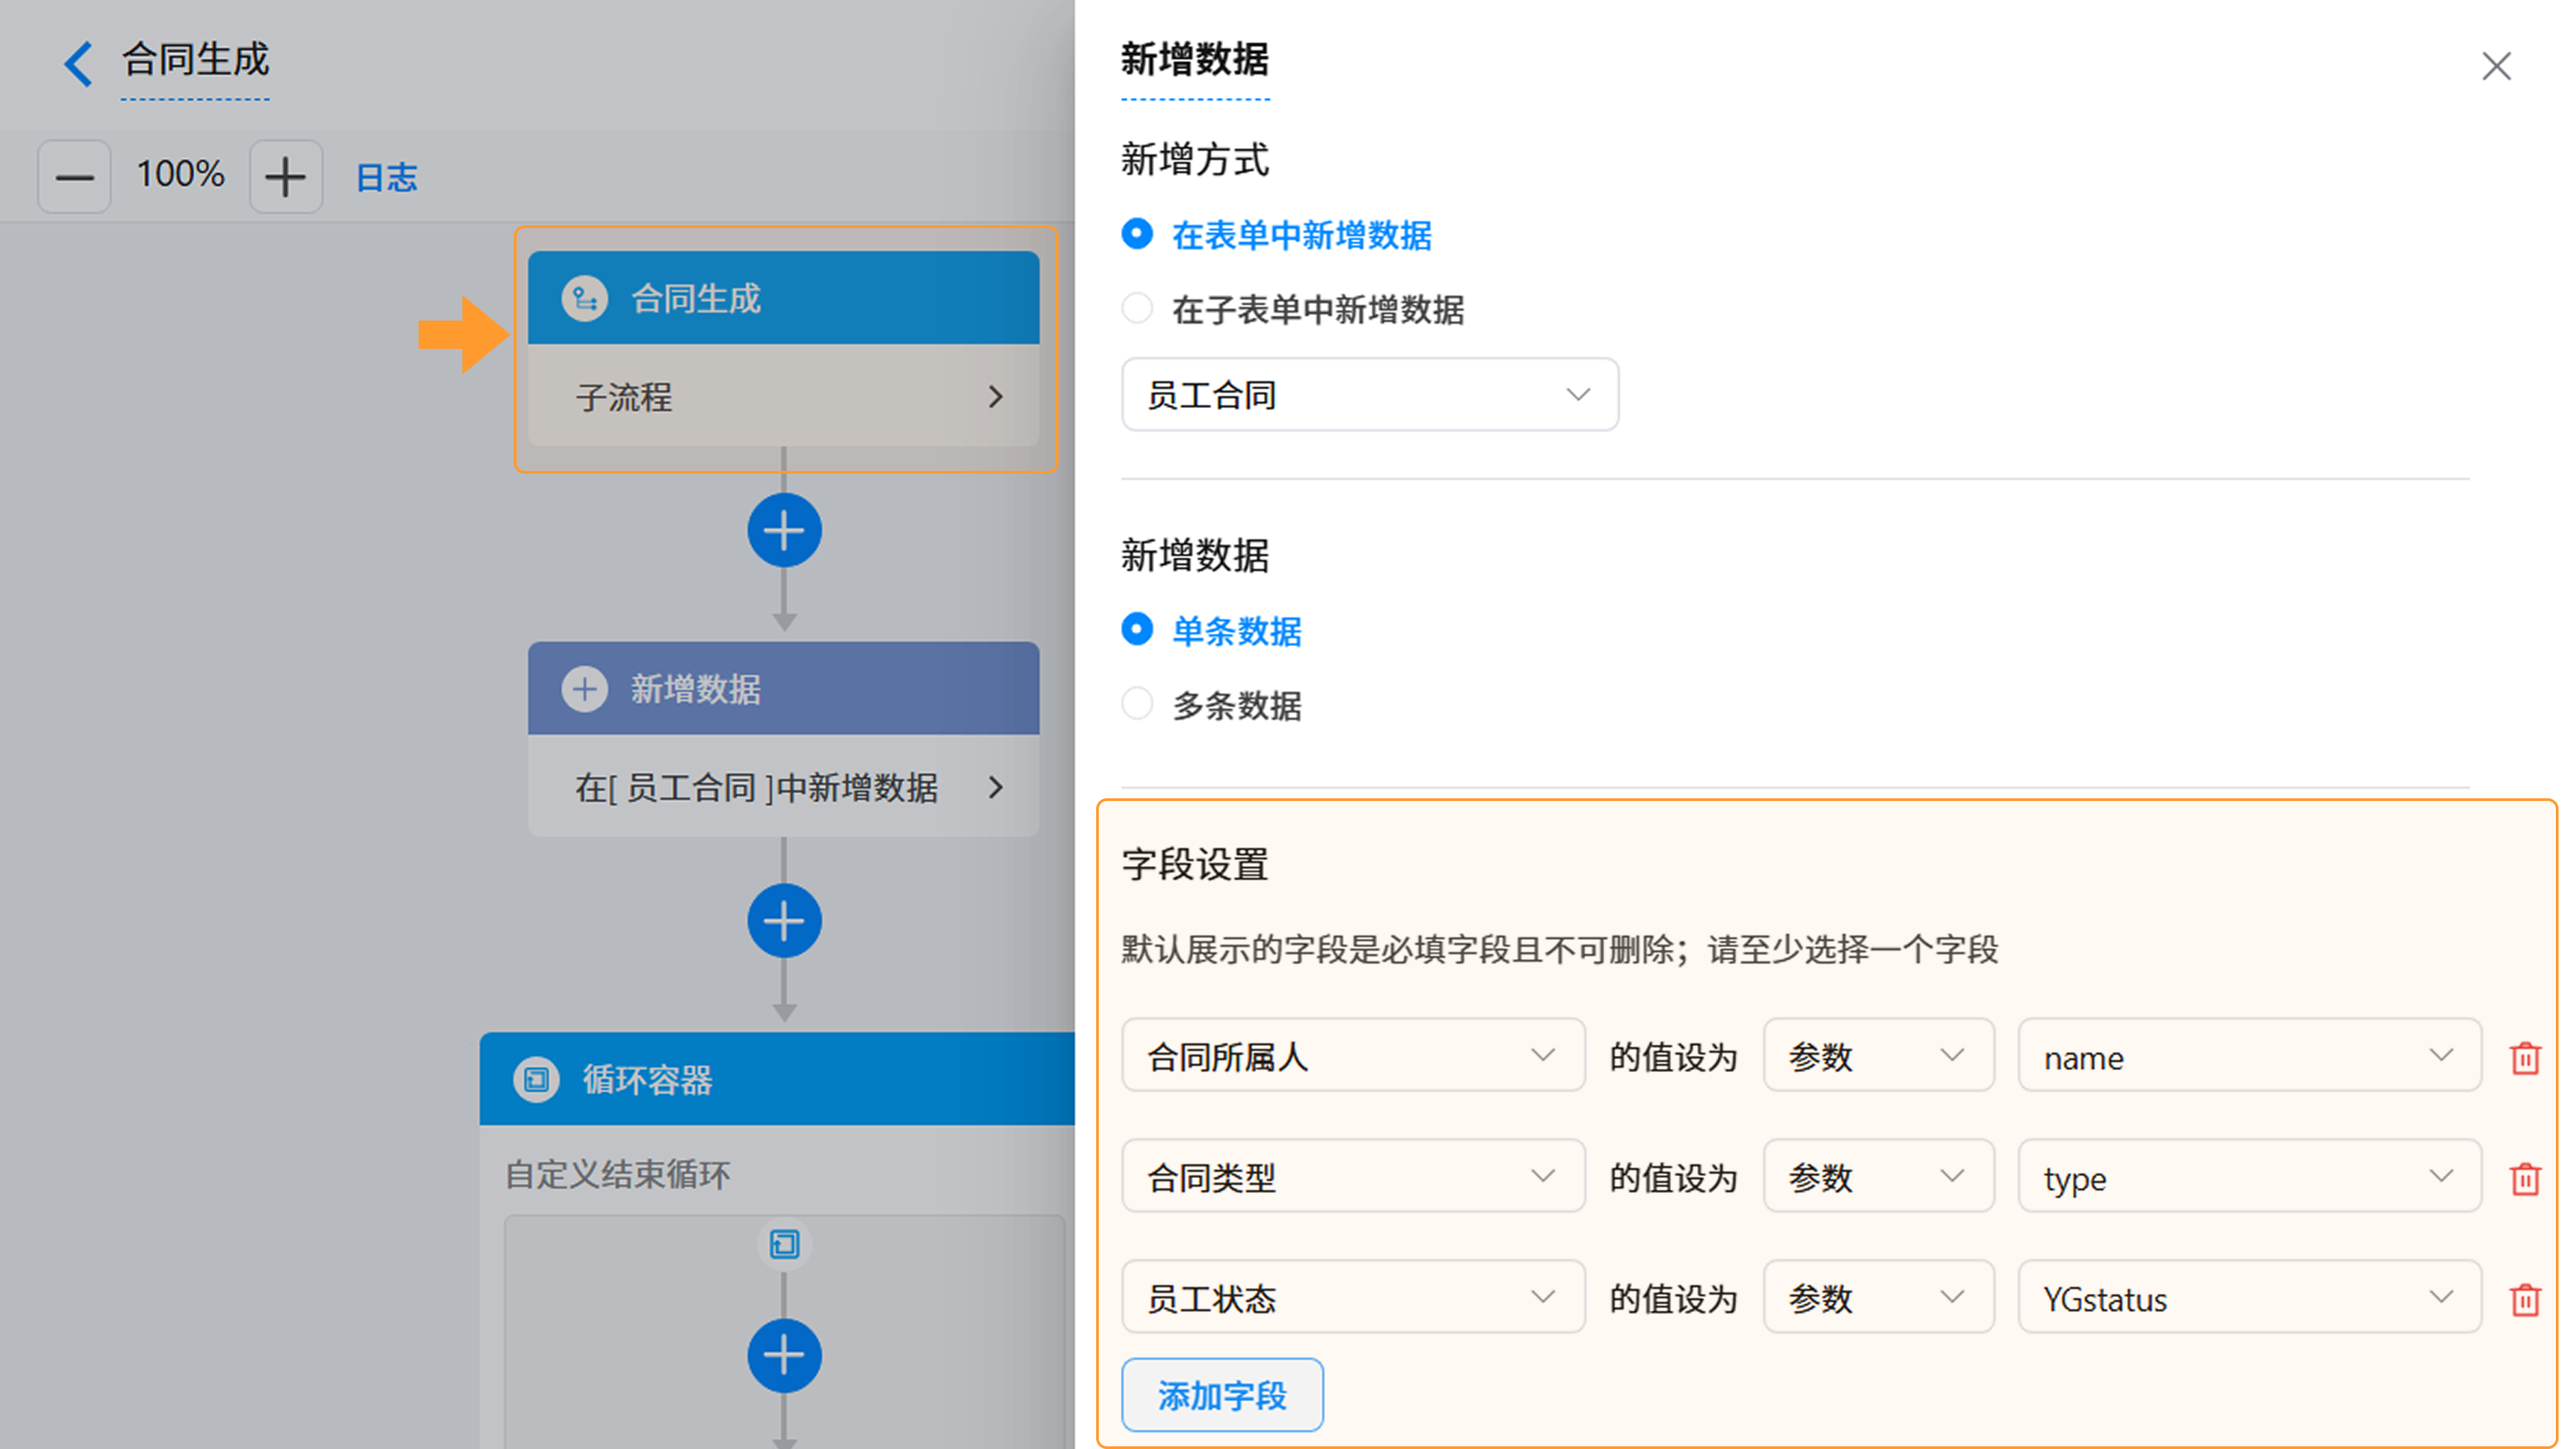
Task: Close the 新增数据 panel
Action: pyautogui.click(x=2496, y=66)
